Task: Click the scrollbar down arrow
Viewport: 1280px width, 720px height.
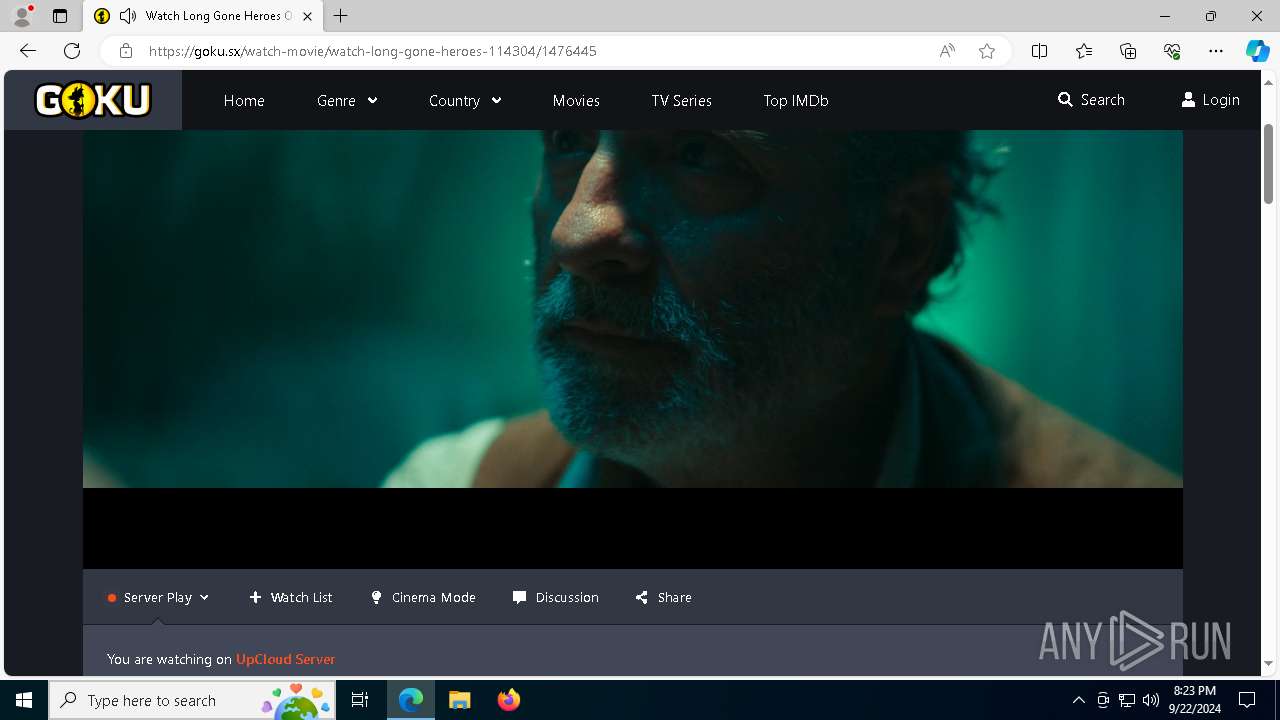Action: 1268,663
